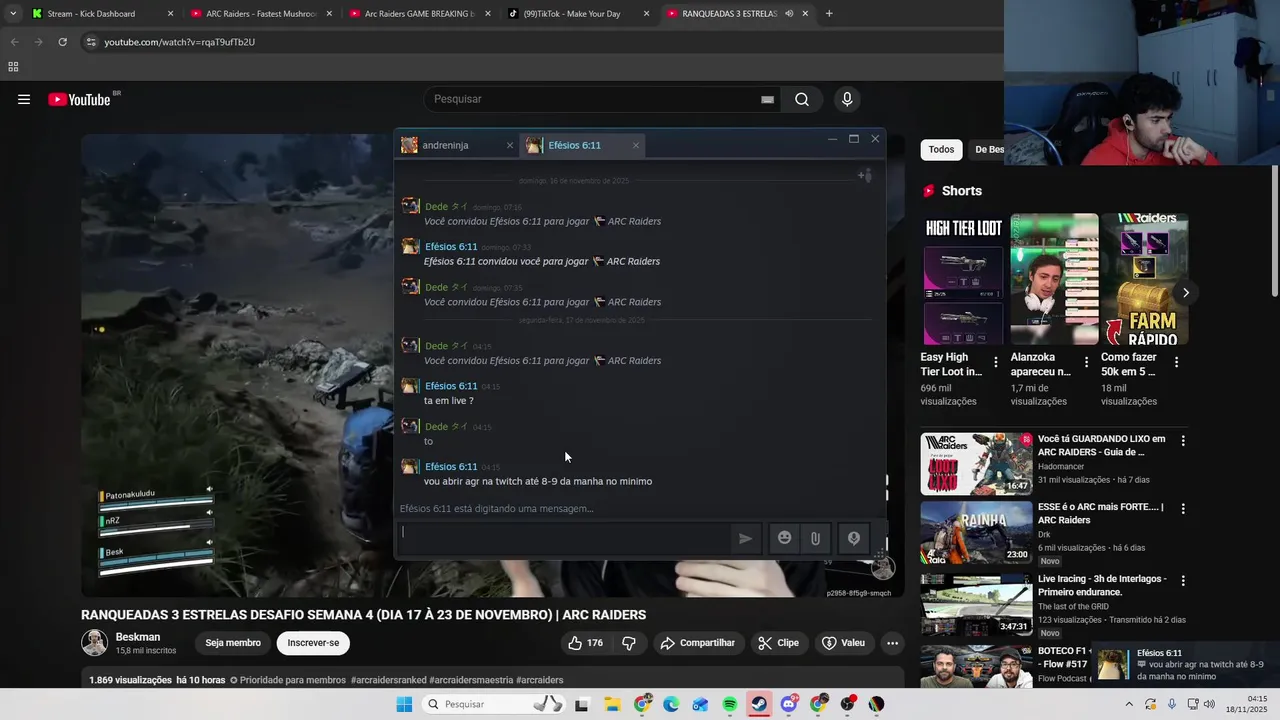
Task: Click the YouTube search magnifier button
Action: pos(802,99)
